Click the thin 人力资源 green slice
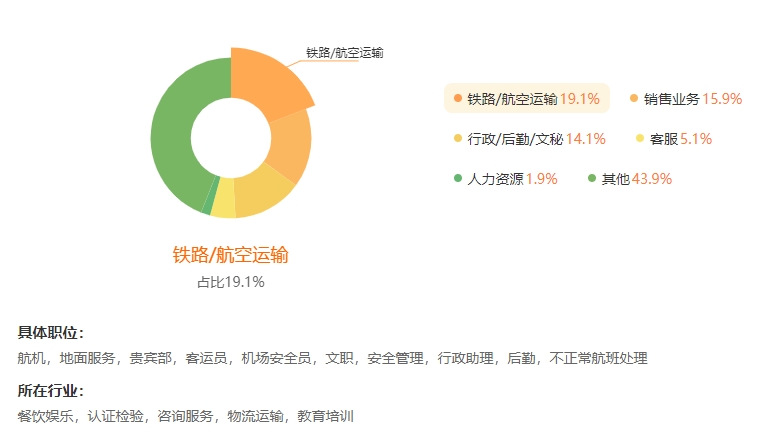The image size is (777, 432). (x=210, y=196)
